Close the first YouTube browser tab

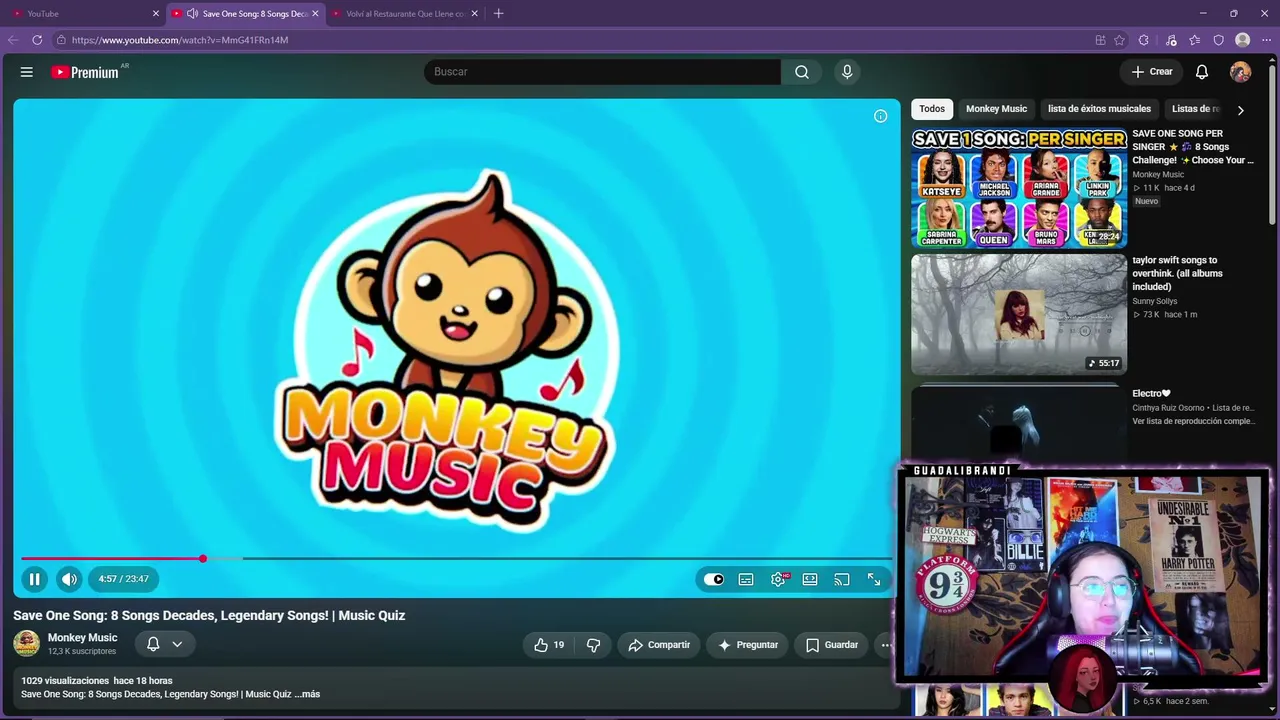pyautogui.click(x=156, y=14)
